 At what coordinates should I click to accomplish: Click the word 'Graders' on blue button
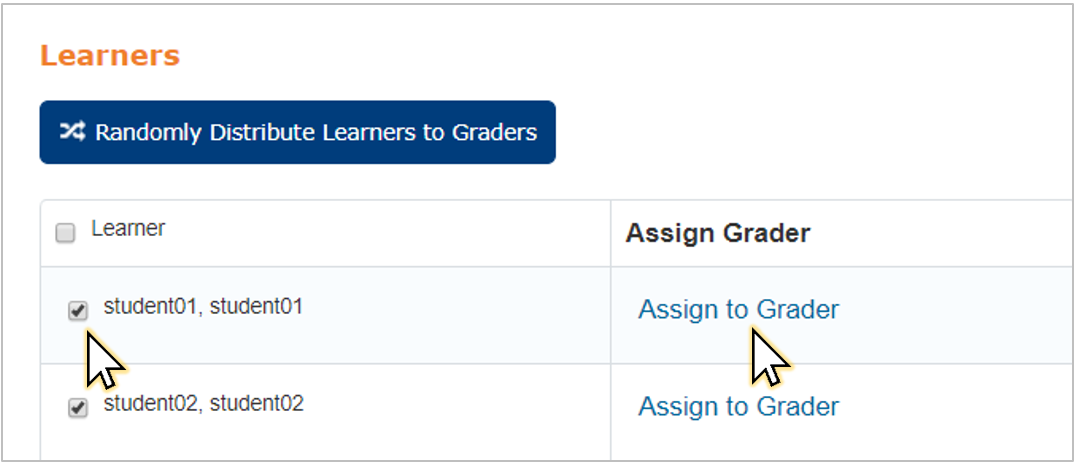[x=494, y=132]
